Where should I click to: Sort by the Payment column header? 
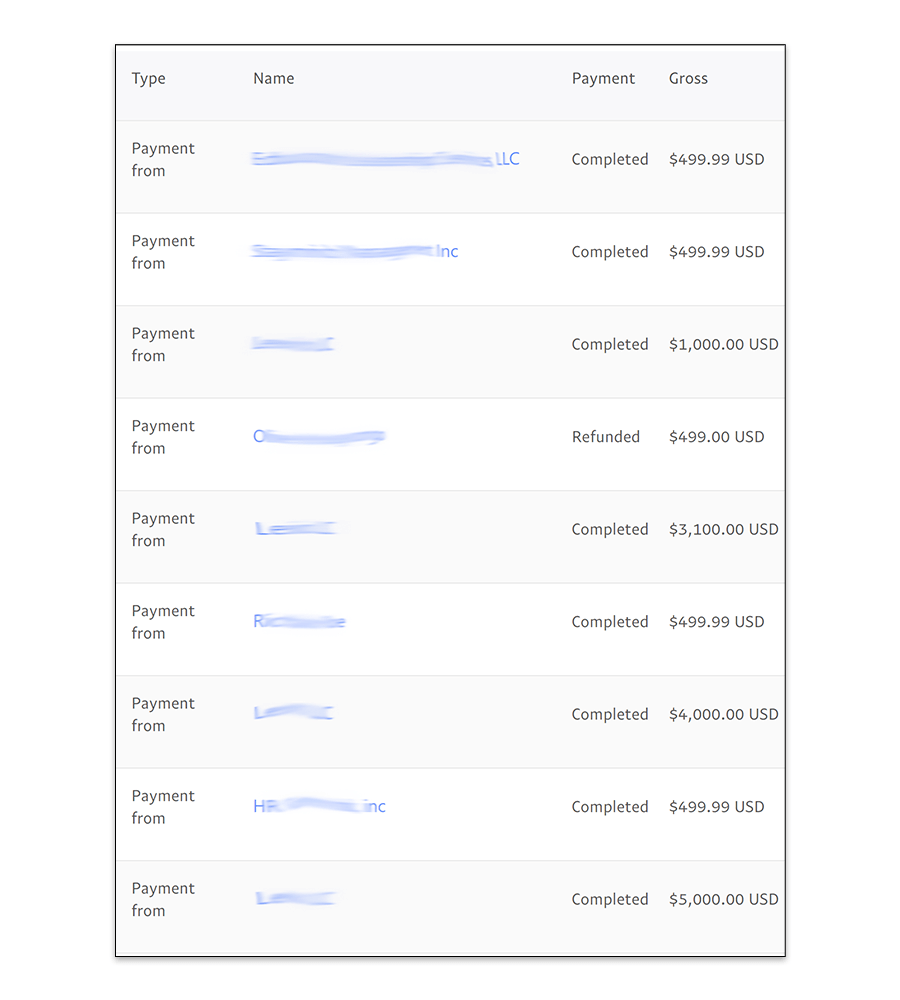603,78
